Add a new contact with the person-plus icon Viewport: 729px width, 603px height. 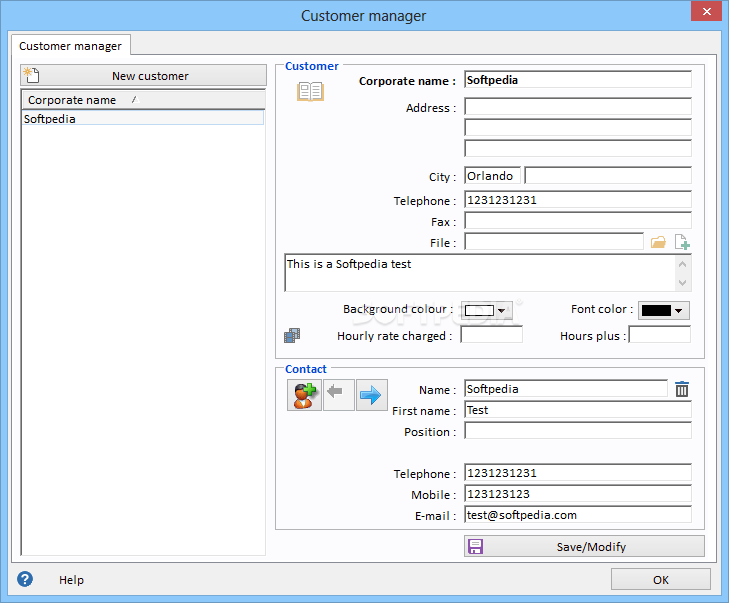[x=304, y=395]
